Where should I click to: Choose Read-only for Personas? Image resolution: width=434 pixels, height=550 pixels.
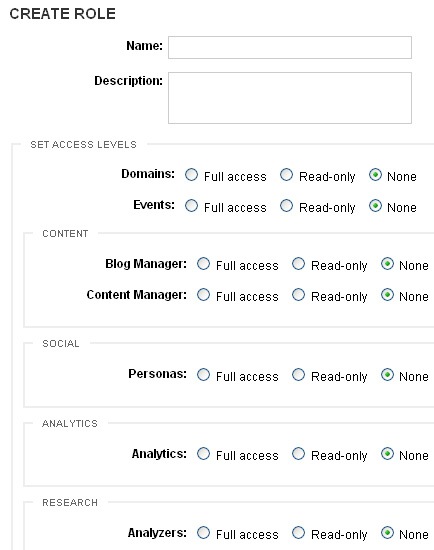298,375
